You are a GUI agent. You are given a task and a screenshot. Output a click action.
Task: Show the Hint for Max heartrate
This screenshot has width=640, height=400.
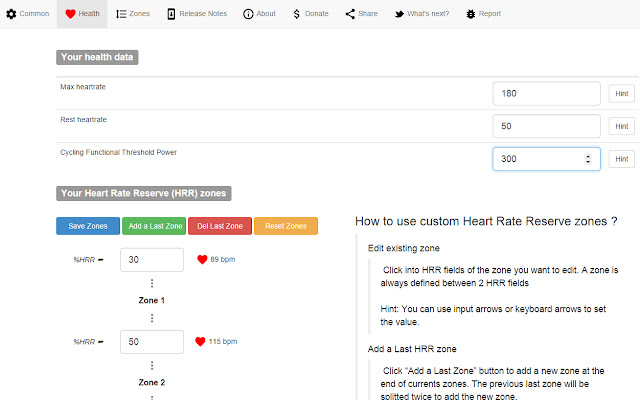click(x=621, y=94)
